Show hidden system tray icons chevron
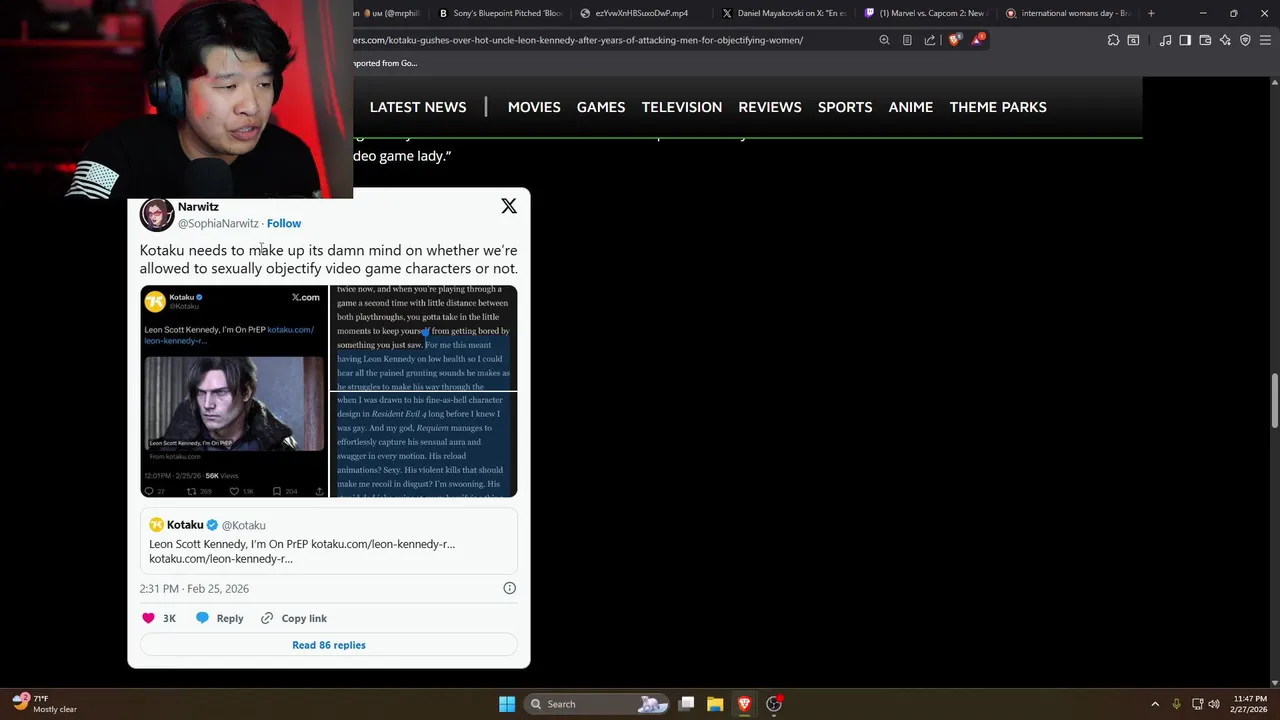The width and height of the screenshot is (1280, 720). pos(1155,704)
